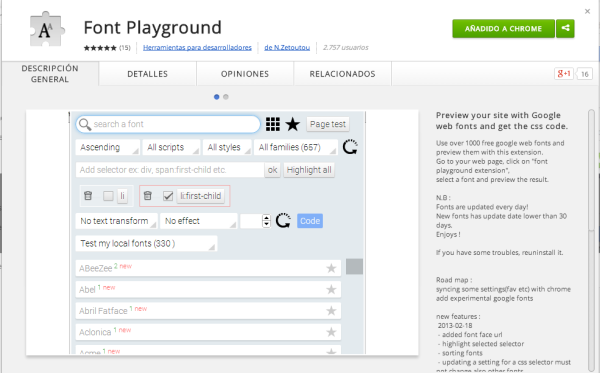600x373 pixels.
Task: Click the Add selector input field
Action: click(170, 170)
